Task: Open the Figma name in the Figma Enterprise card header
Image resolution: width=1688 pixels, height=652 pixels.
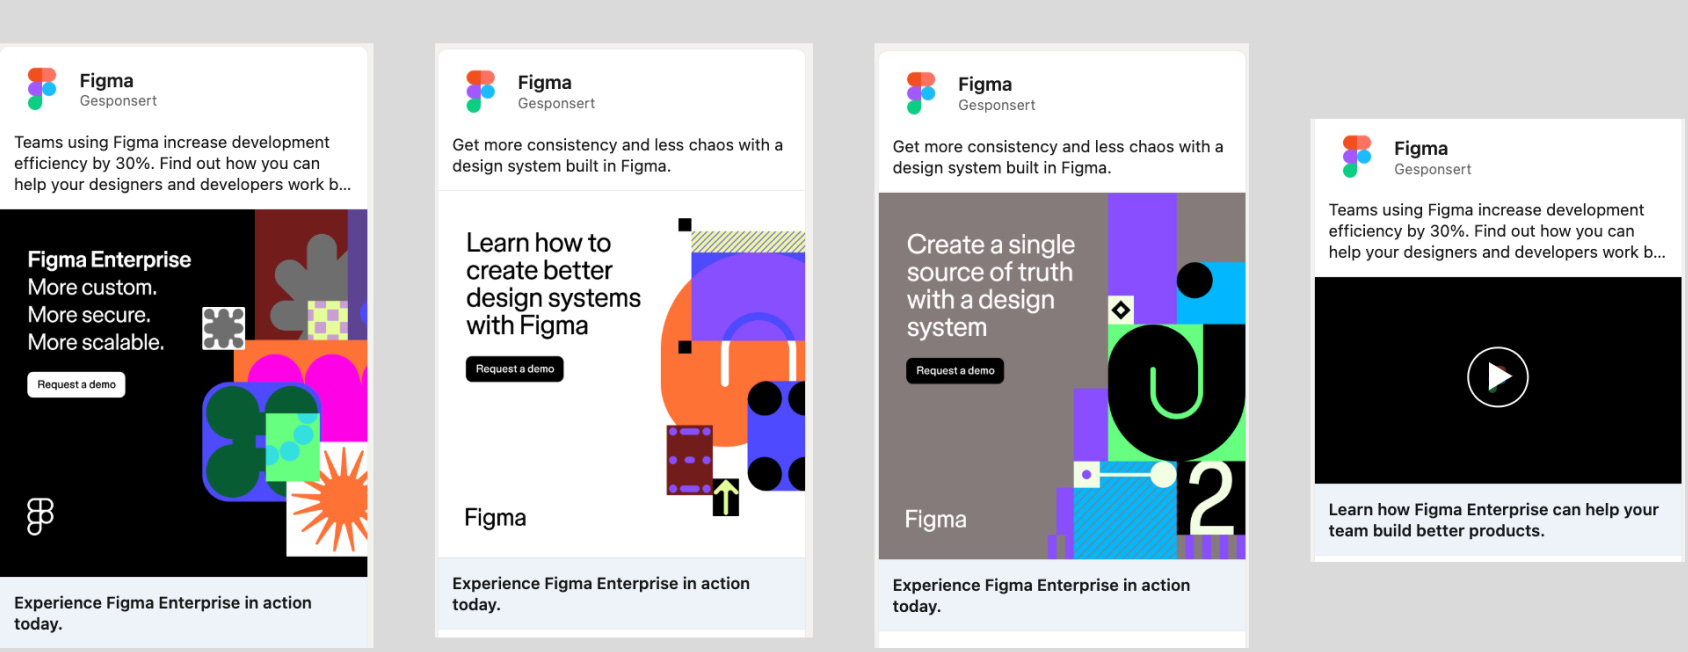Action: pyautogui.click(x=106, y=80)
